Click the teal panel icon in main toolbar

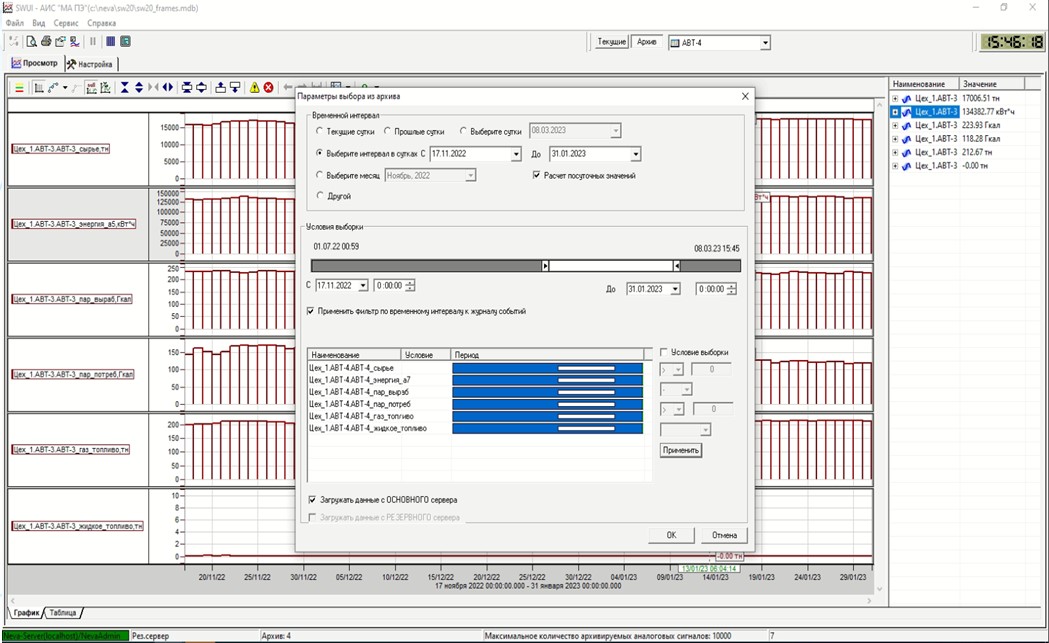[x=125, y=41]
